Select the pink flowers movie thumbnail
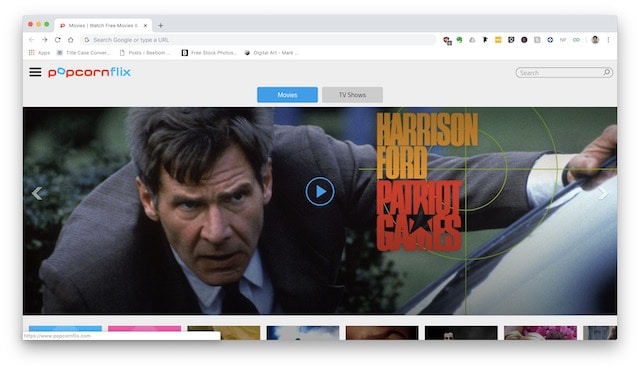The width and height of the screenshot is (640, 370). [540, 332]
